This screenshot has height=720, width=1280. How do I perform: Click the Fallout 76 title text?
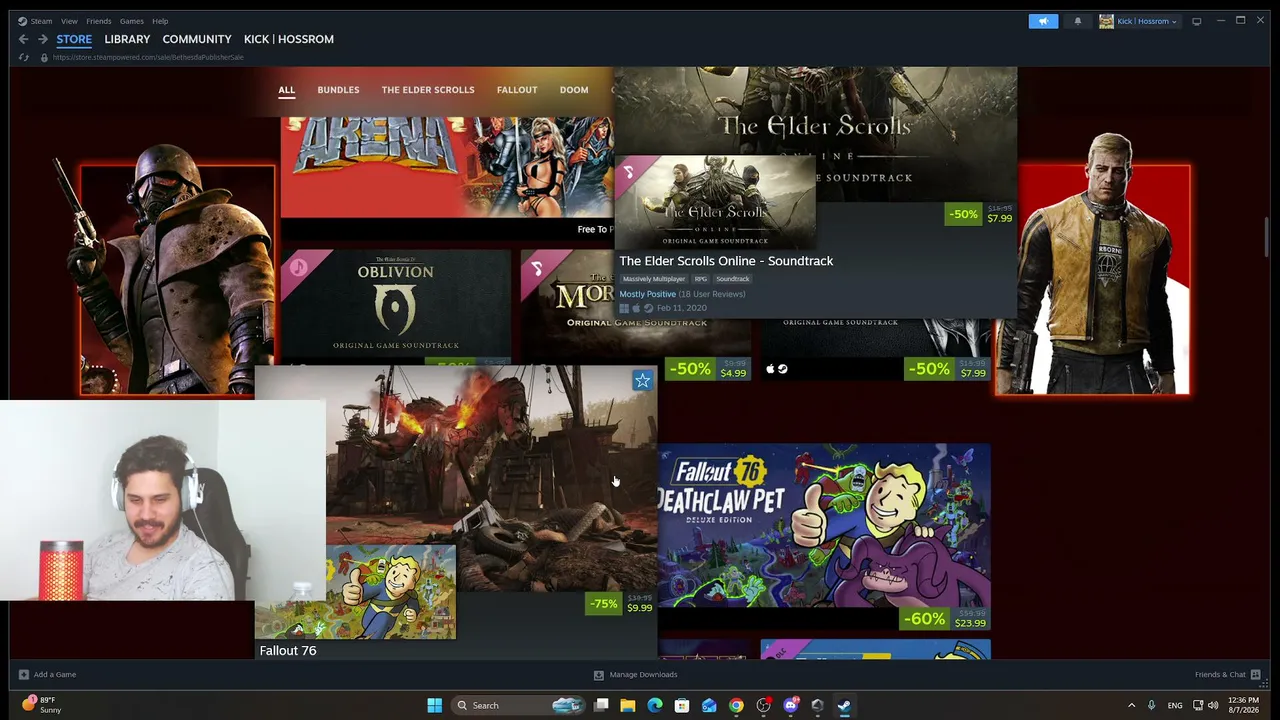[288, 650]
